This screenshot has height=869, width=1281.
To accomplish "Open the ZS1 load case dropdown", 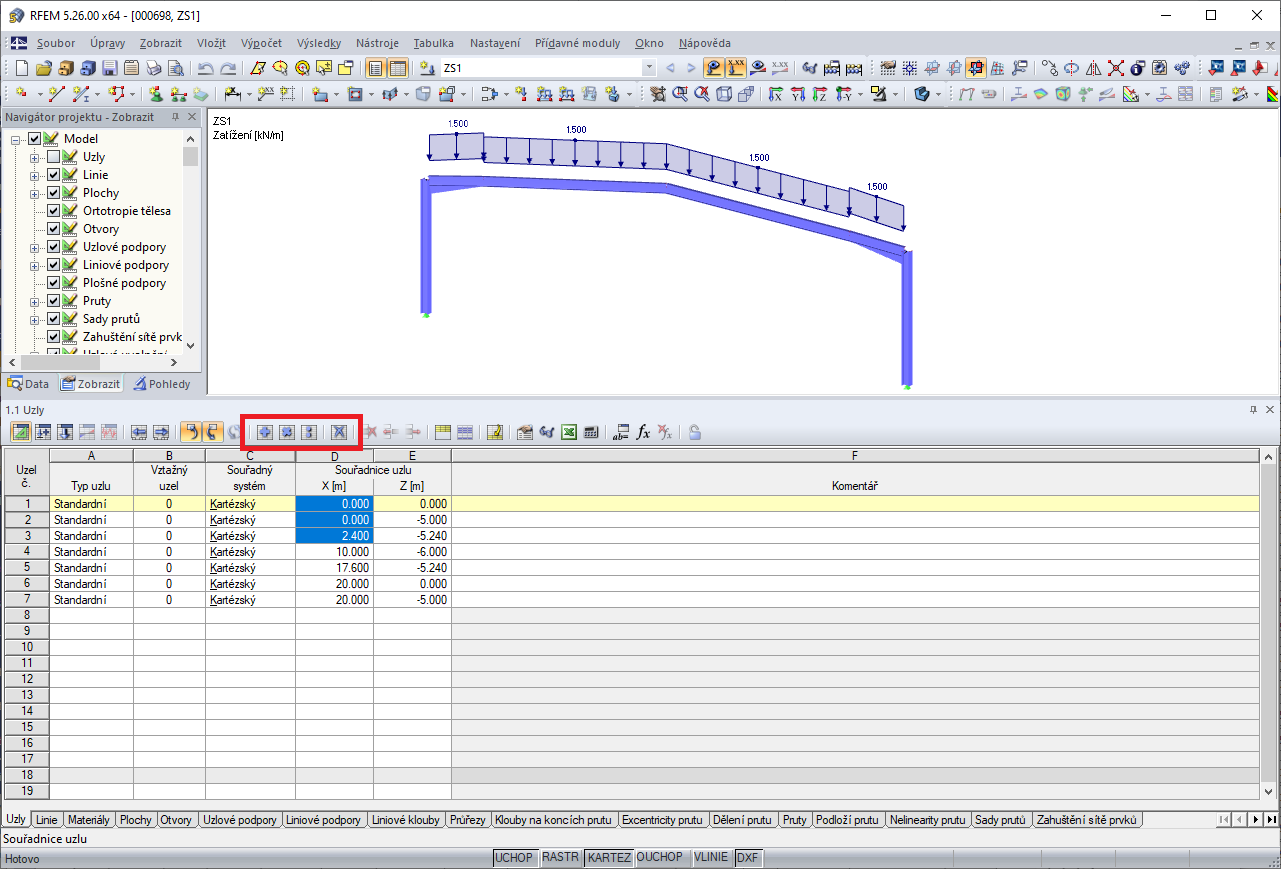I will pyautogui.click(x=649, y=69).
